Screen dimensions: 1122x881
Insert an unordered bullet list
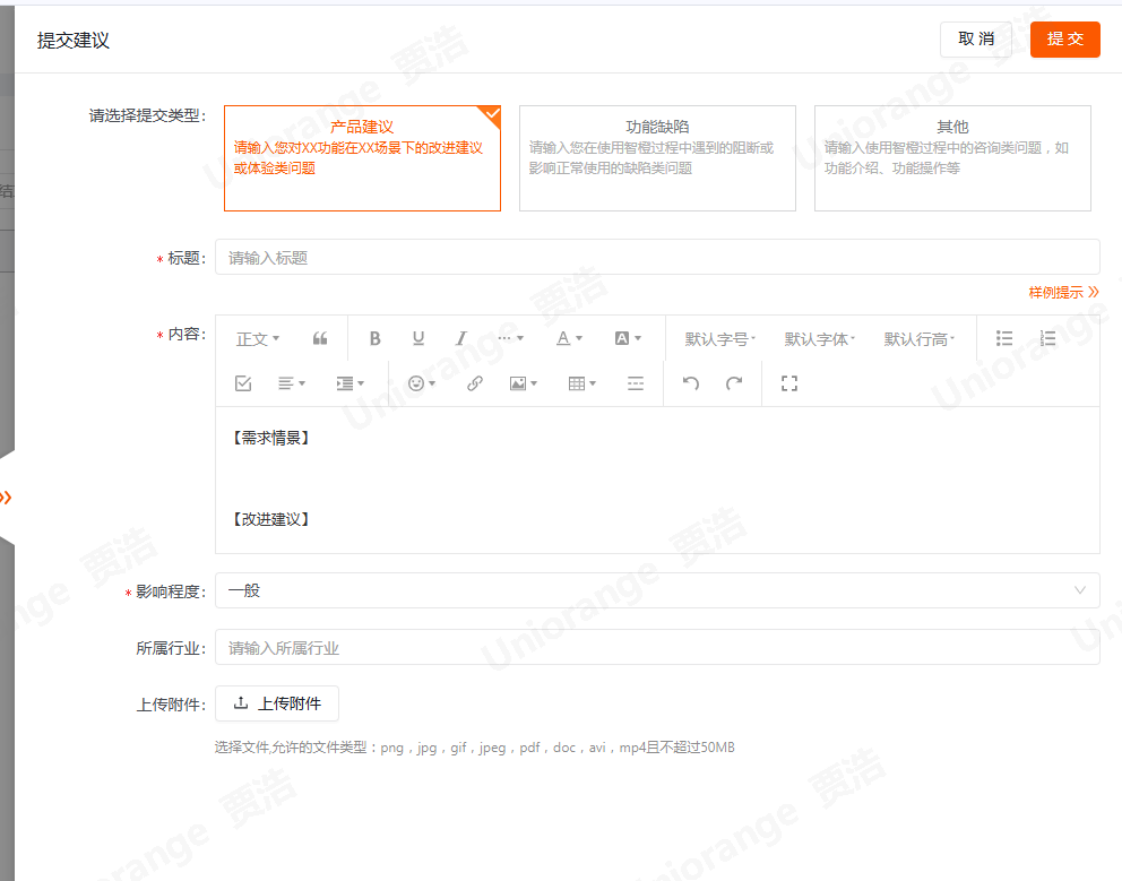1004,339
